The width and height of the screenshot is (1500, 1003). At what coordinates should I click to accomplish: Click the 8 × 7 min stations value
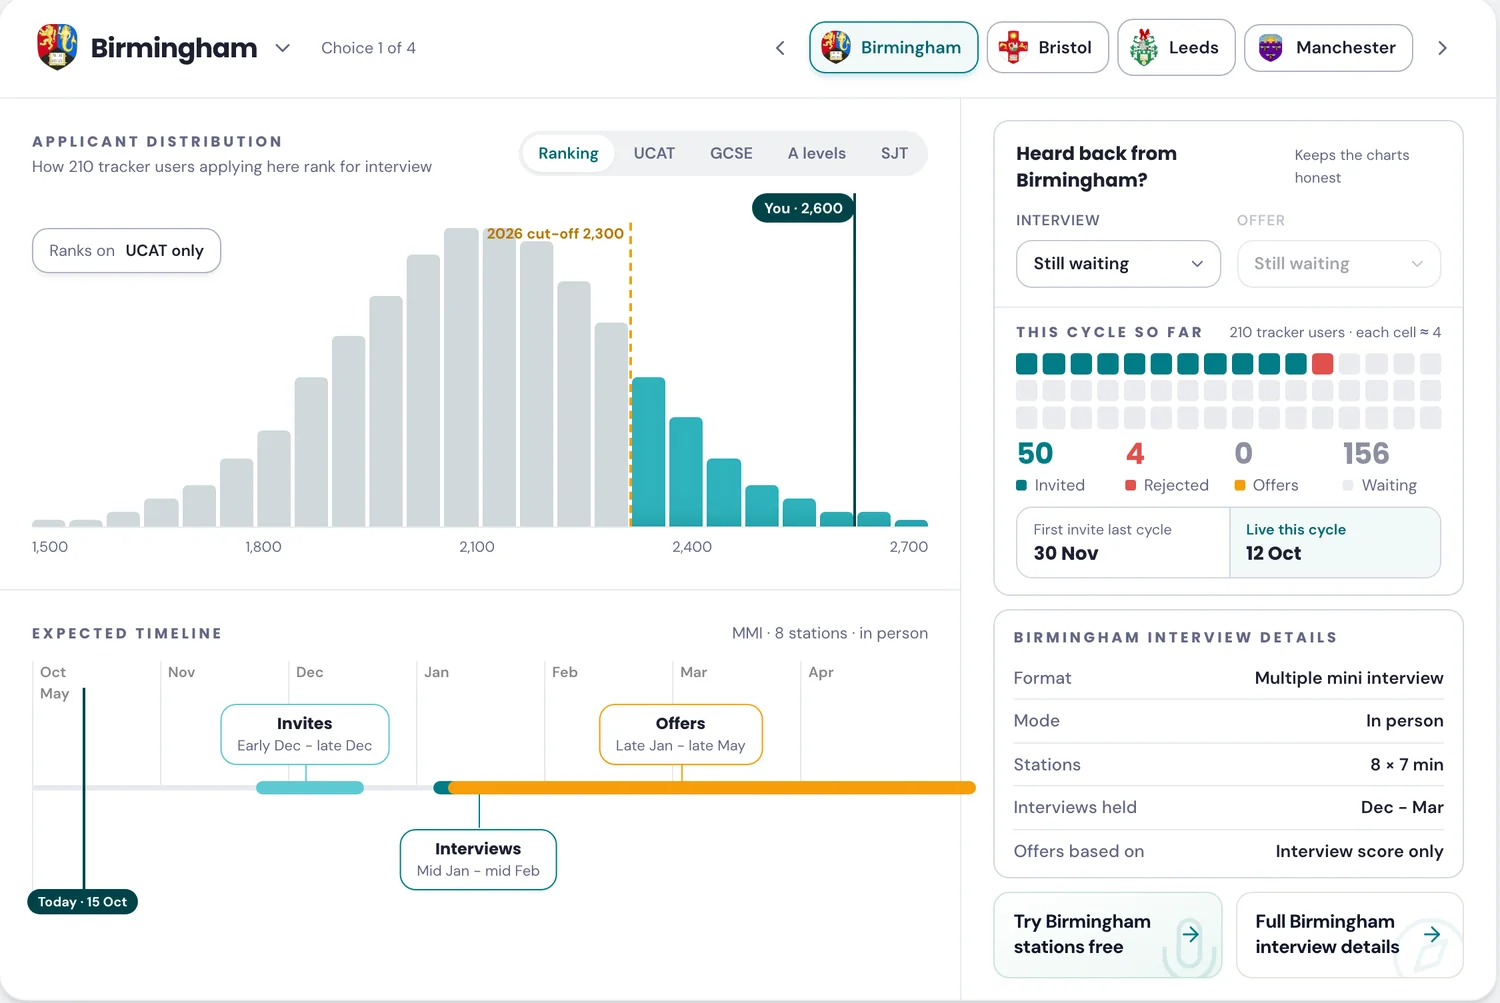click(x=1406, y=764)
